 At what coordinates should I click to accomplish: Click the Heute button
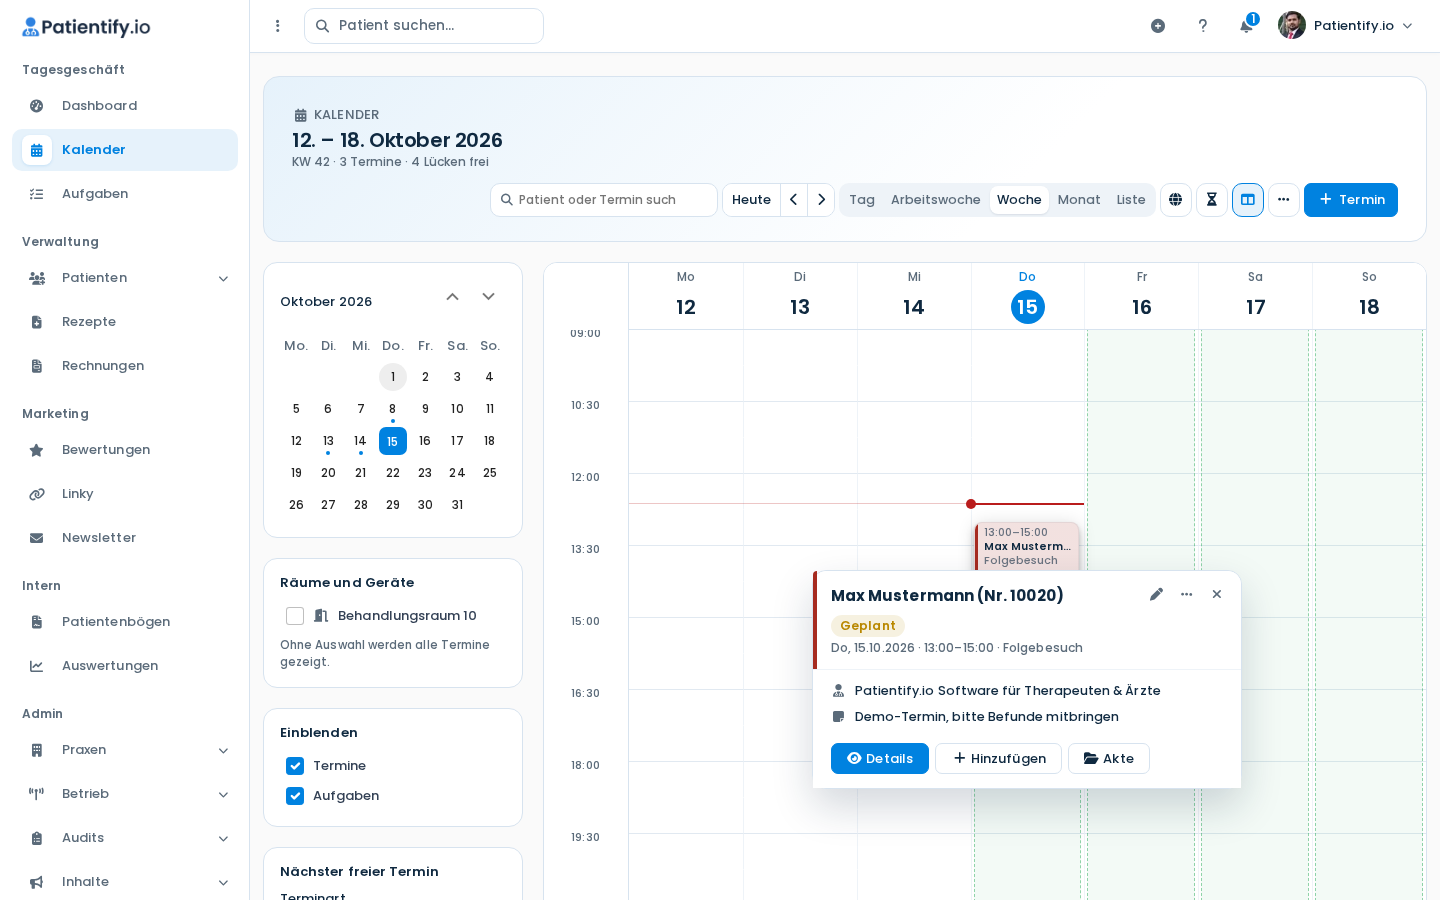(x=751, y=200)
